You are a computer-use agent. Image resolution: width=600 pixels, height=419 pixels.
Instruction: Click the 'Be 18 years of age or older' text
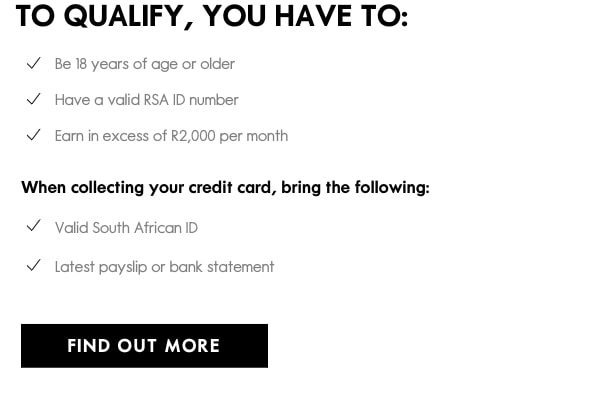click(145, 64)
